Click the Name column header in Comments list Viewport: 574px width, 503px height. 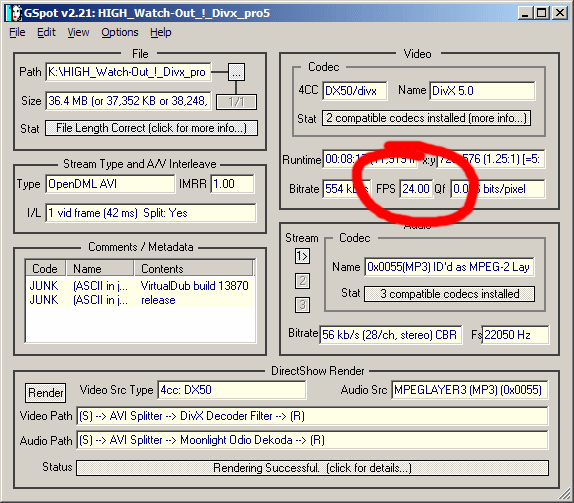click(x=100, y=268)
